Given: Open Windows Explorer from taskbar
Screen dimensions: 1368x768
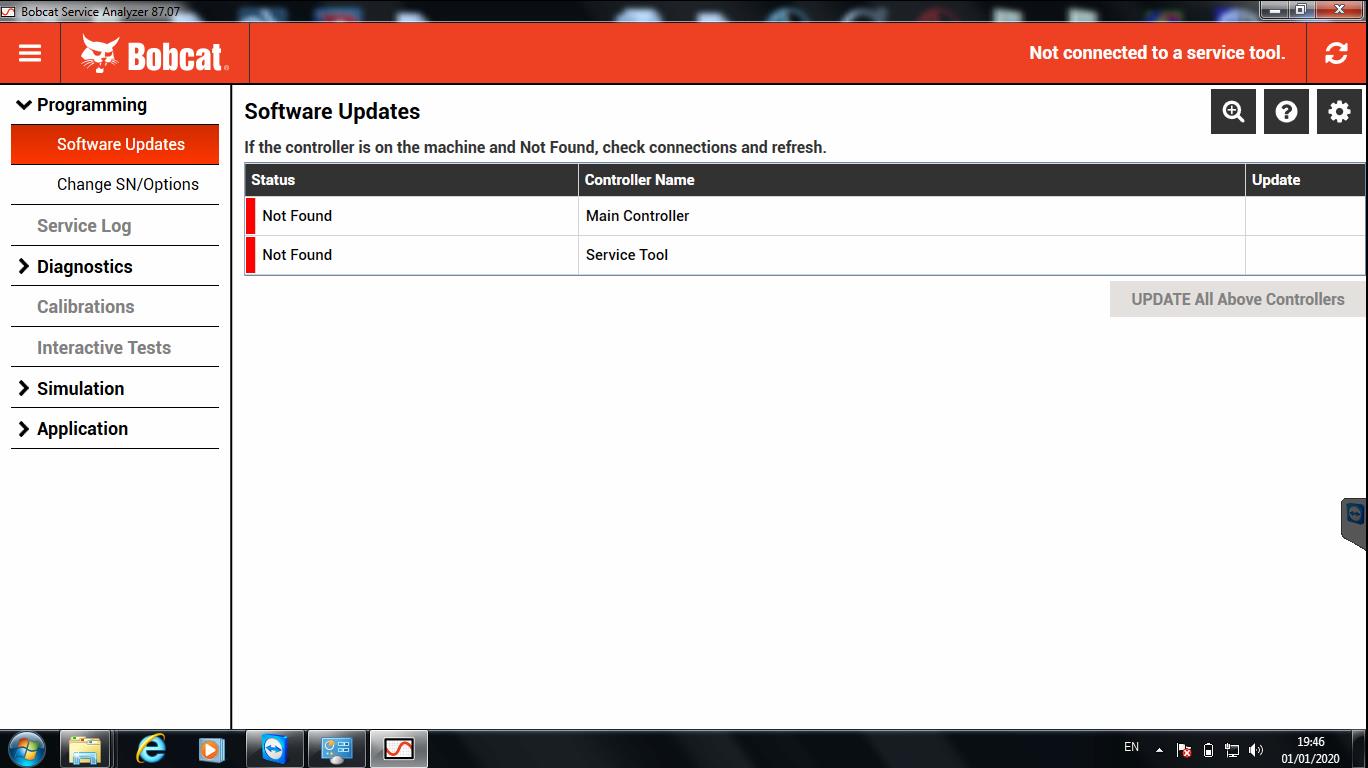Looking at the screenshot, I should [x=85, y=749].
